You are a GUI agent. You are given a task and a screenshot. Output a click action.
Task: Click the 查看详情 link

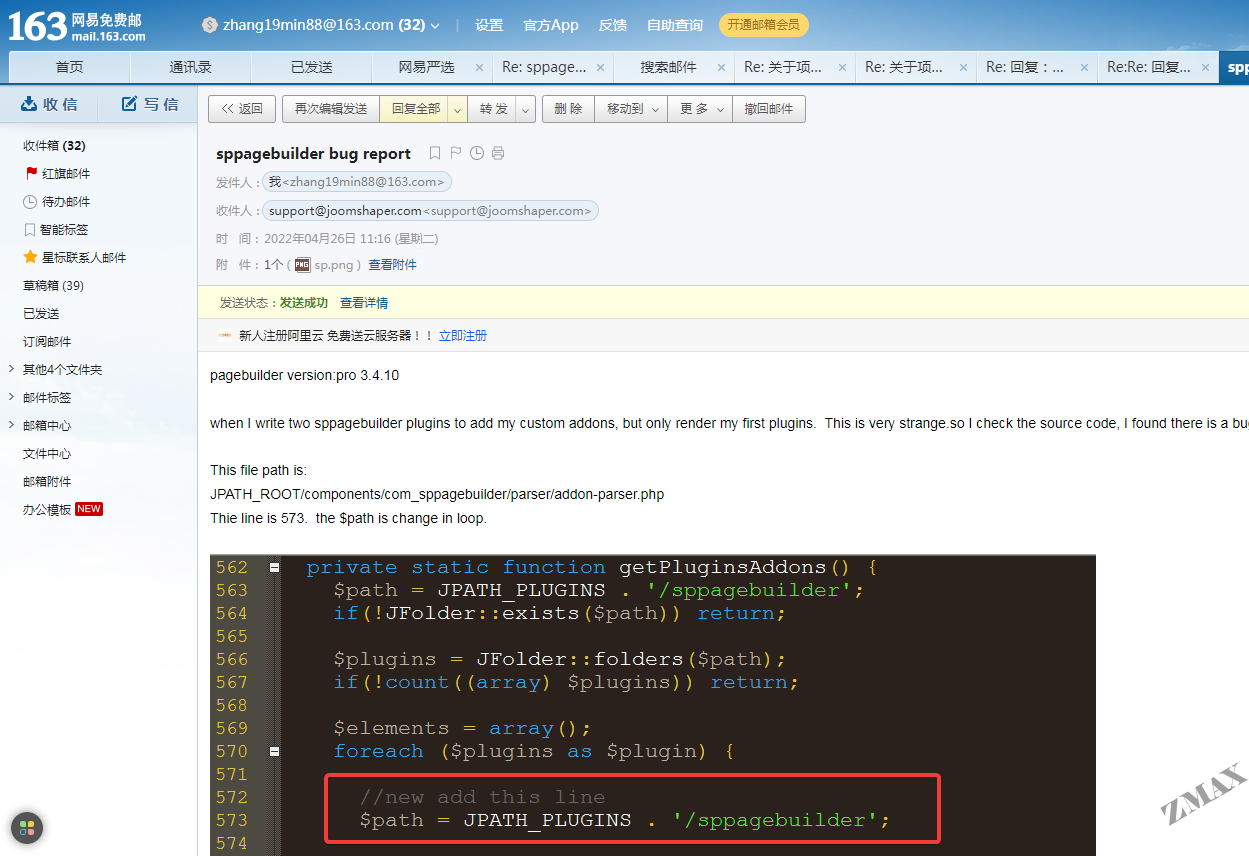(x=364, y=303)
